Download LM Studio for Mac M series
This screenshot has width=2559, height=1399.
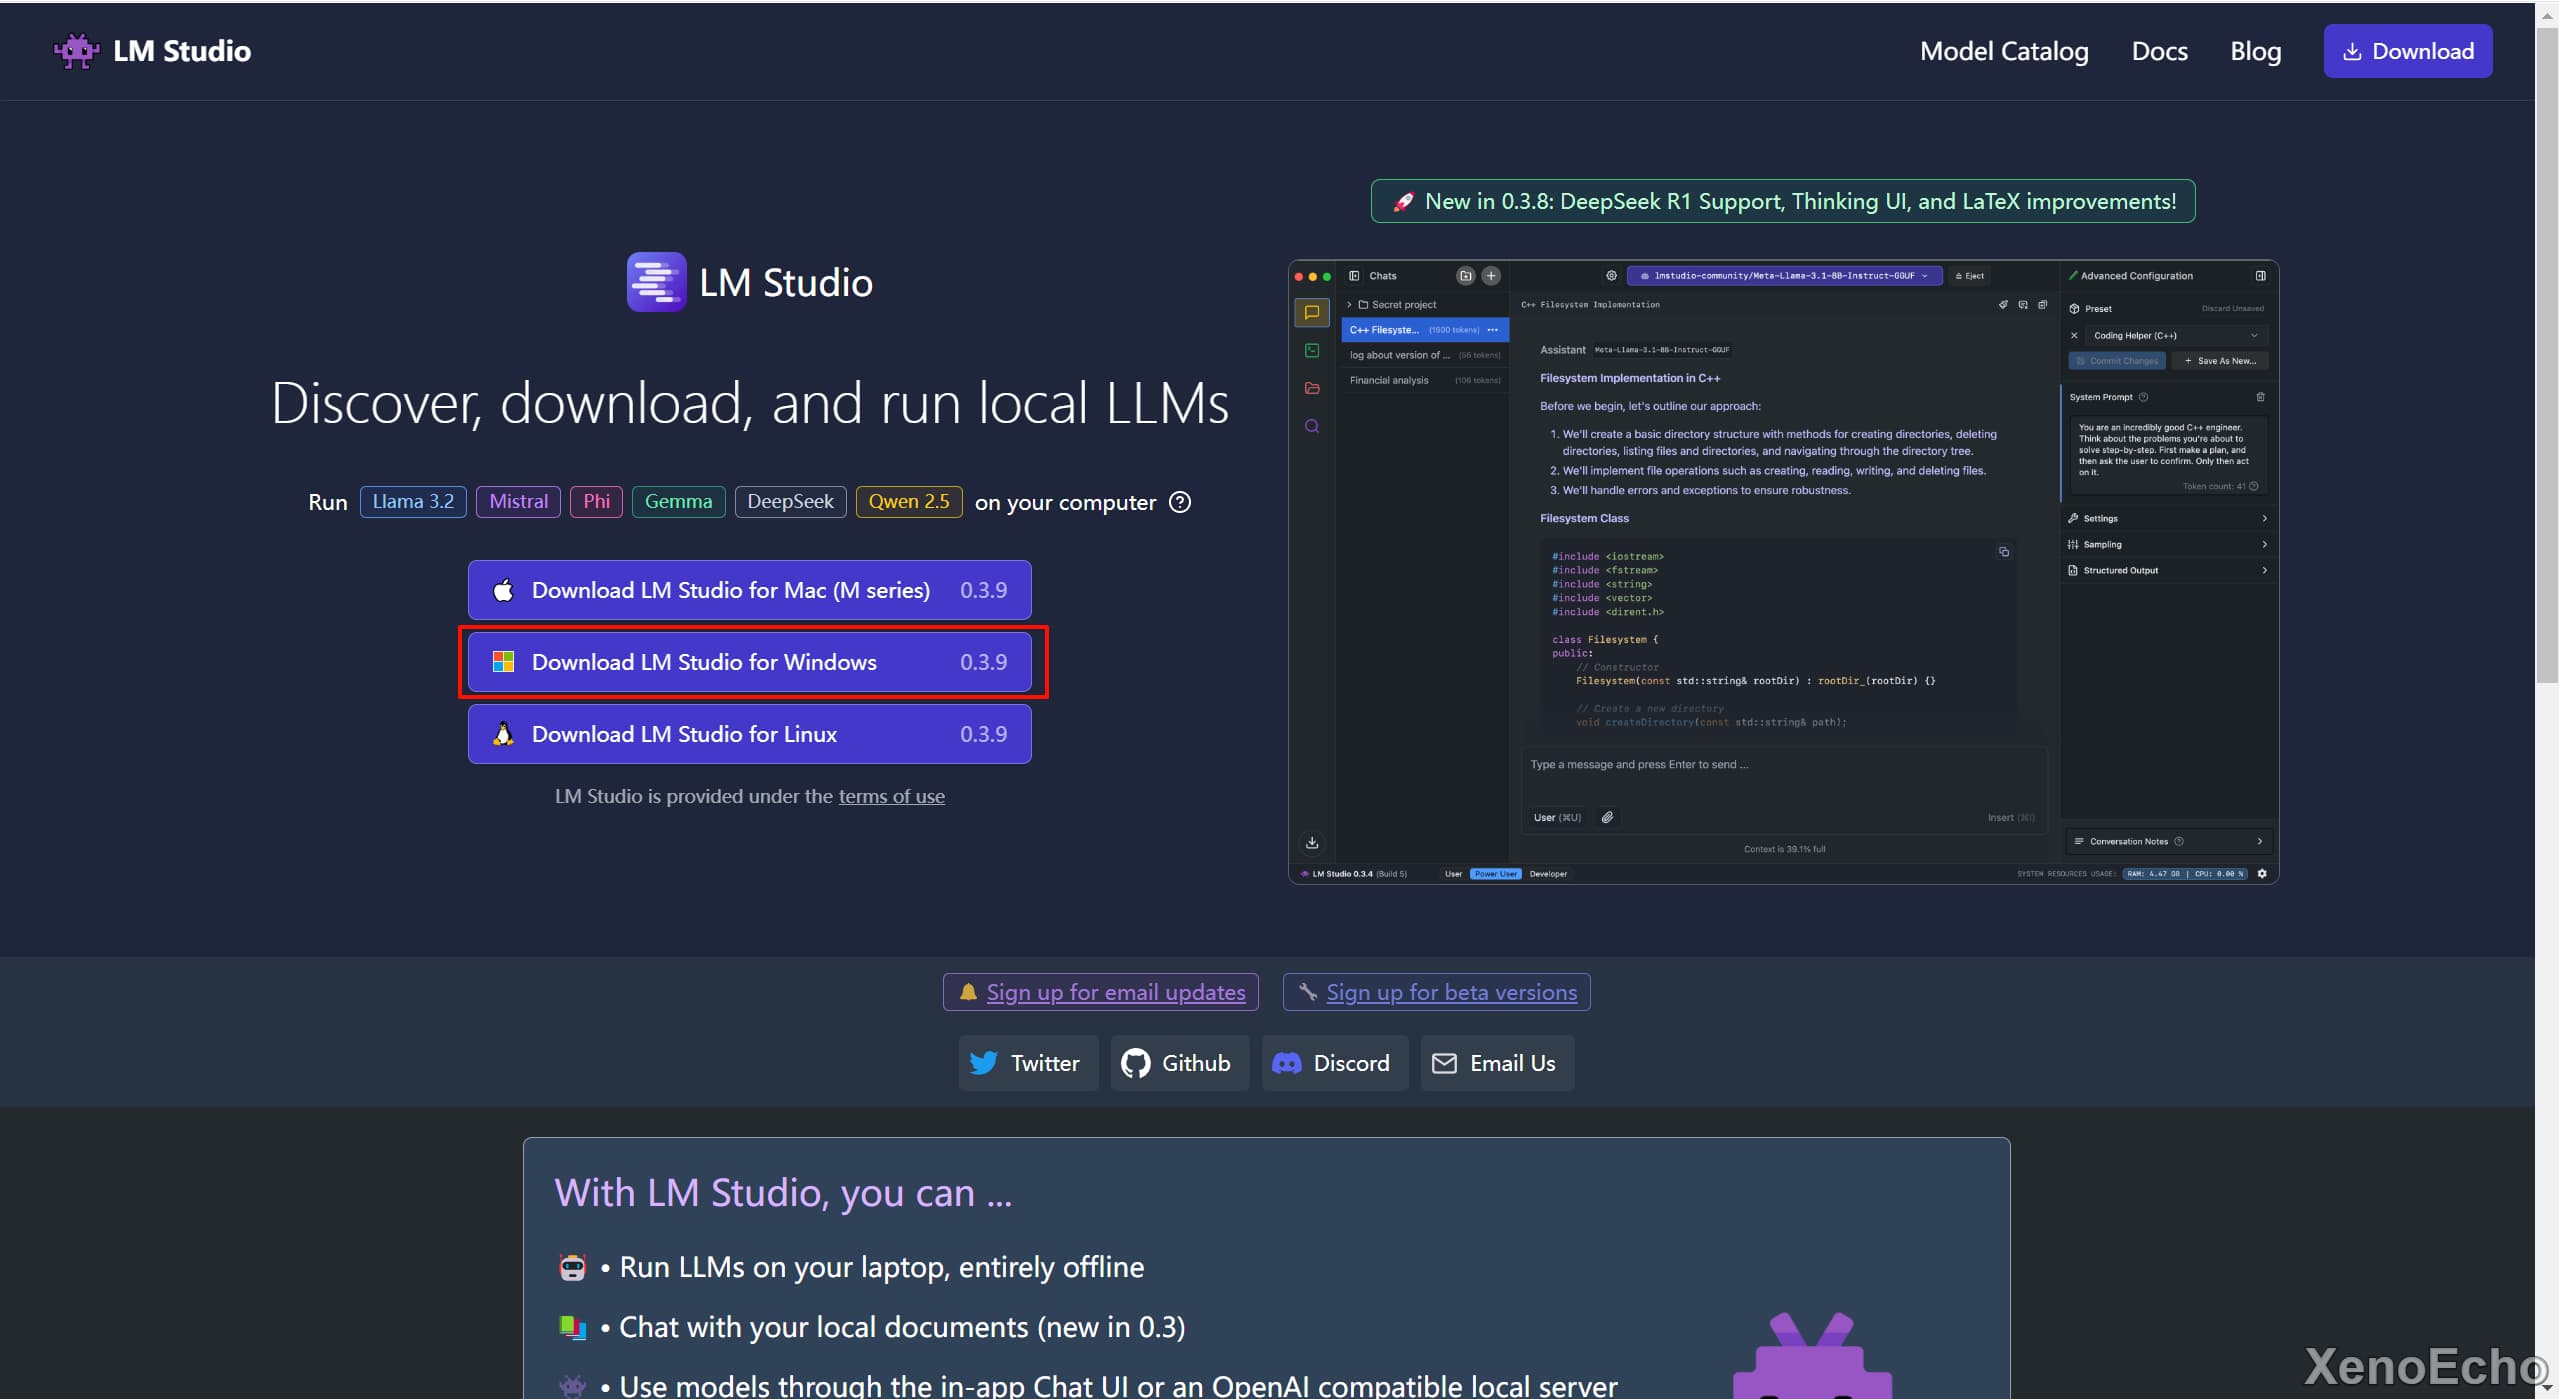coord(749,590)
